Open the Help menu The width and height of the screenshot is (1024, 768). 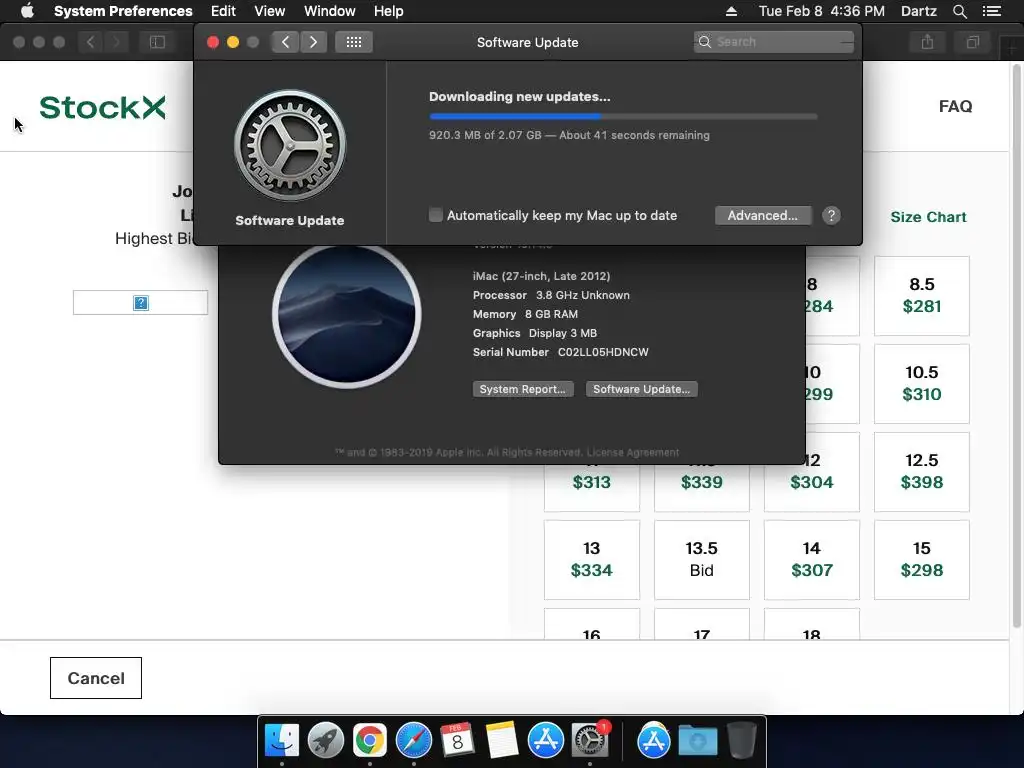coord(389,11)
